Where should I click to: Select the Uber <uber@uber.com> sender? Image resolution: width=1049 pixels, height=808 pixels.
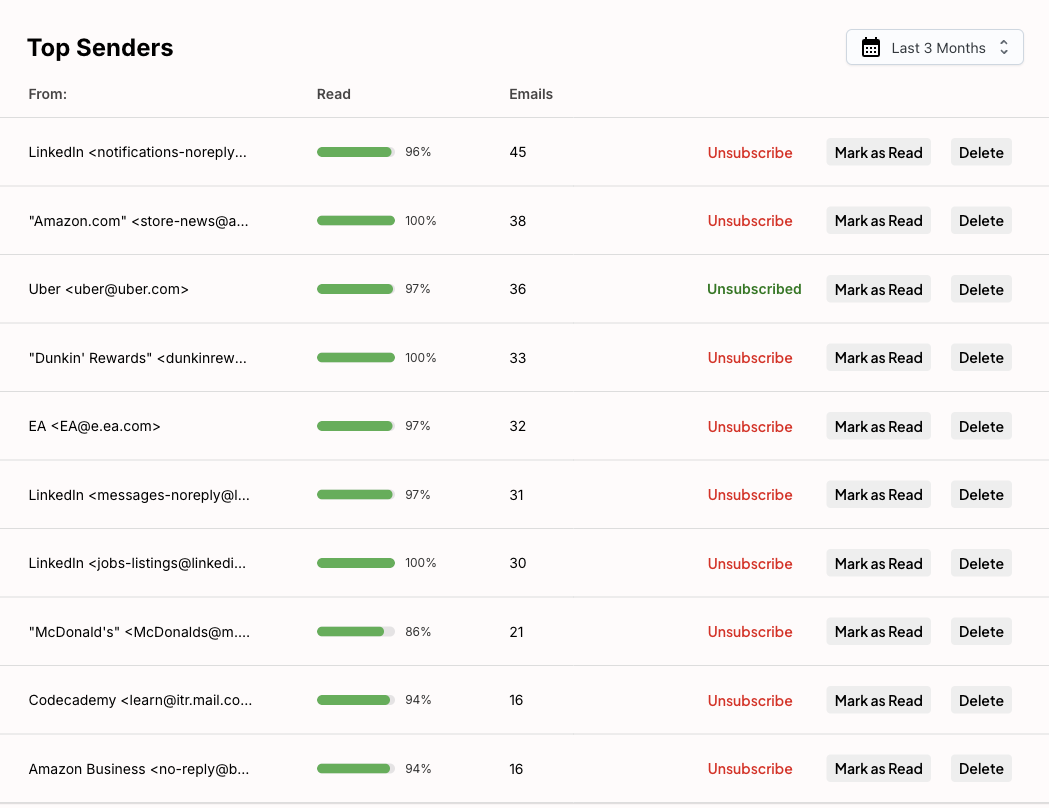click(108, 290)
